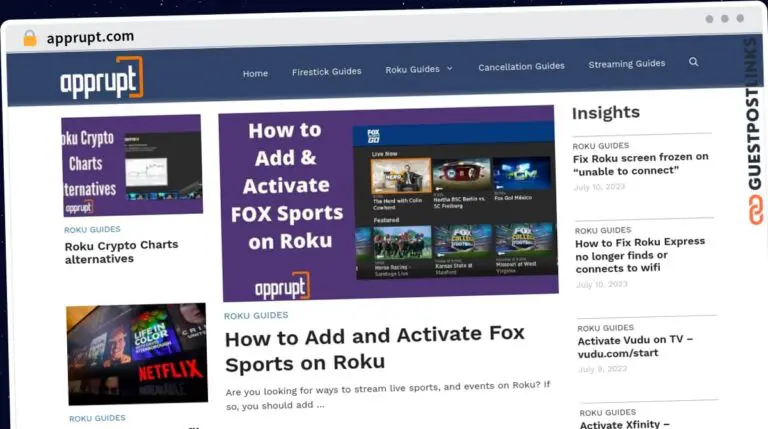The width and height of the screenshot is (768, 429).
Task: Click the padlock icon beside the URL
Action: click(x=30, y=38)
